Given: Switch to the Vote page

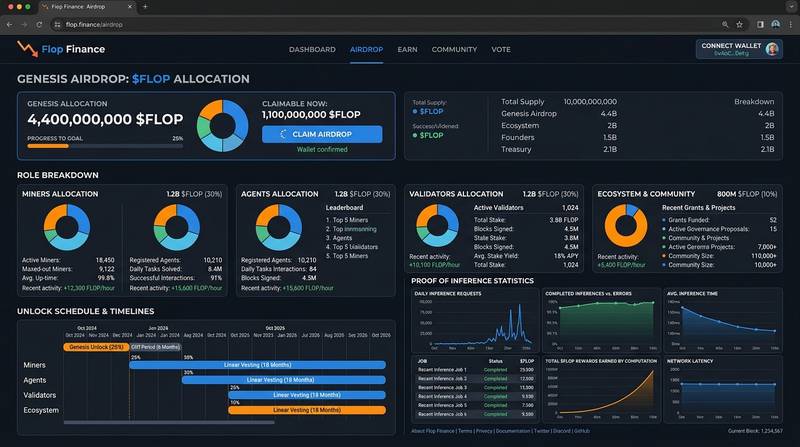Looking at the screenshot, I should coord(501,49).
